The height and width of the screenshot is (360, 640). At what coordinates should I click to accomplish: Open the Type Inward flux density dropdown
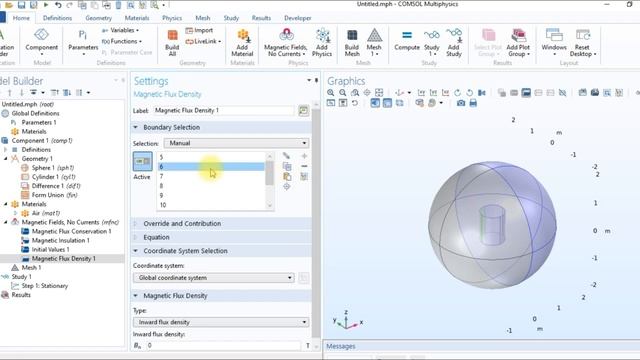221,322
